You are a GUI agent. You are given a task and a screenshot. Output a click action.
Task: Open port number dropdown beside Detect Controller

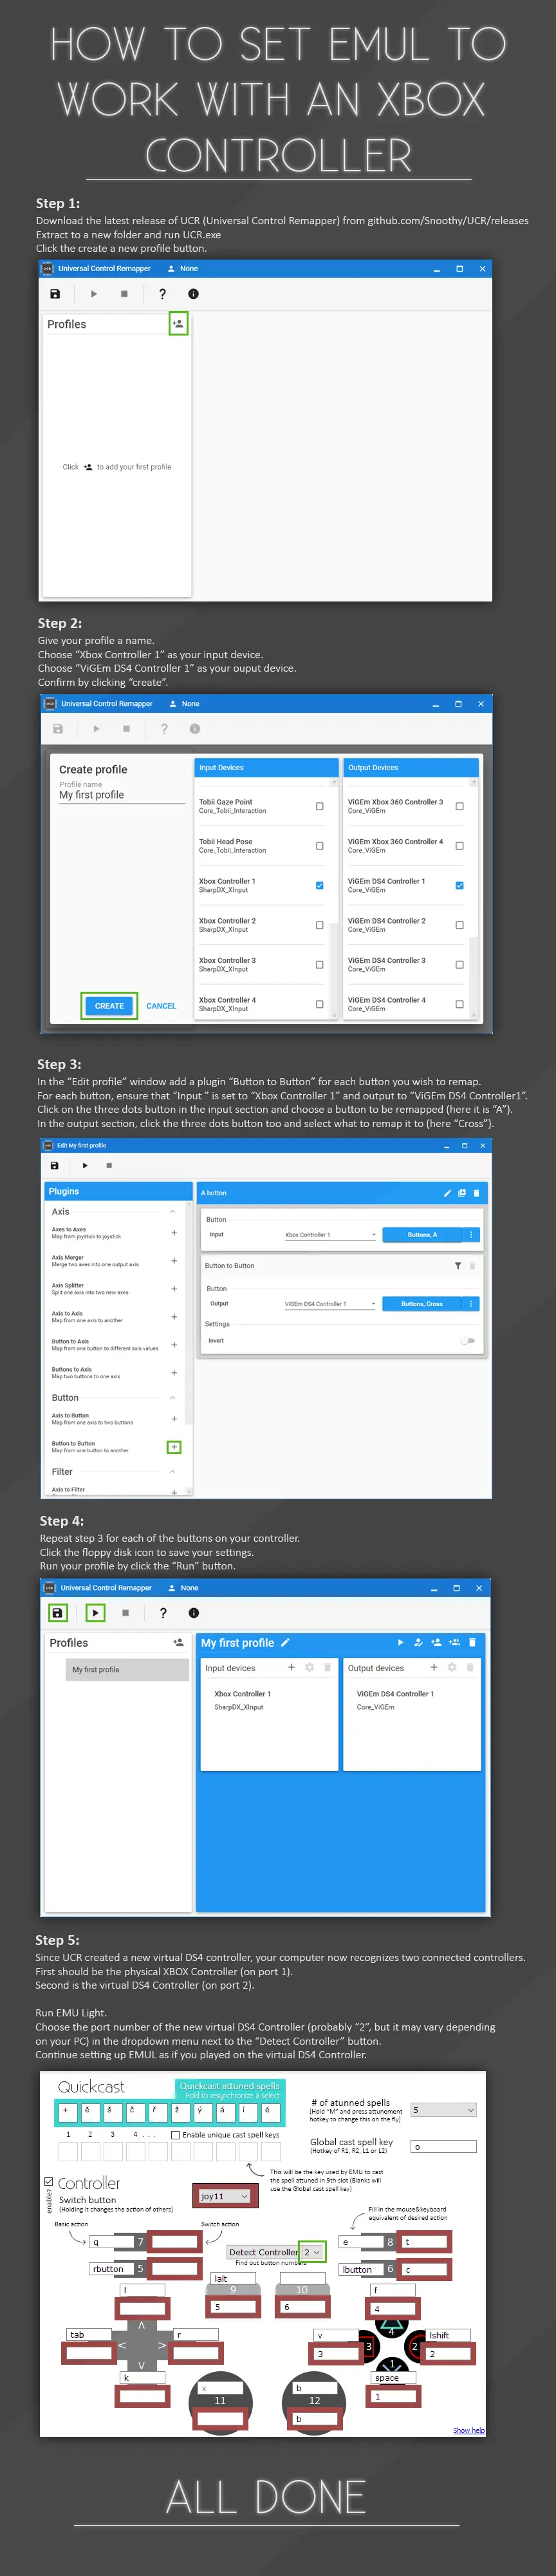point(312,2252)
